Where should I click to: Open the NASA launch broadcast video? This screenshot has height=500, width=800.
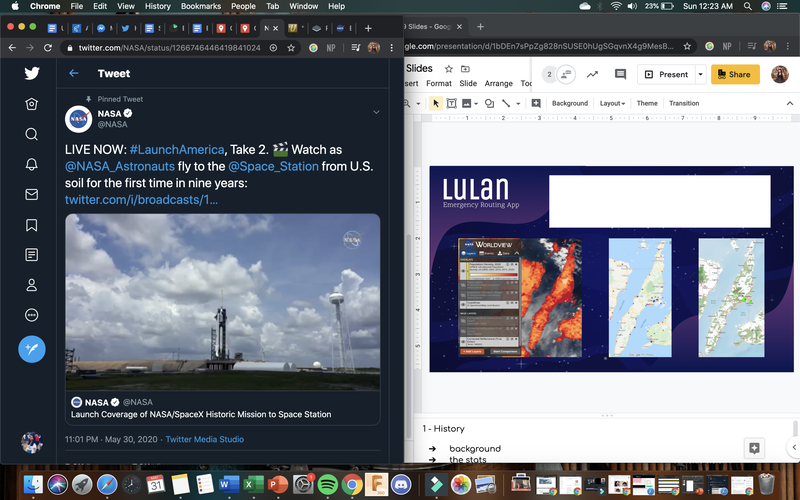click(222, 302)
